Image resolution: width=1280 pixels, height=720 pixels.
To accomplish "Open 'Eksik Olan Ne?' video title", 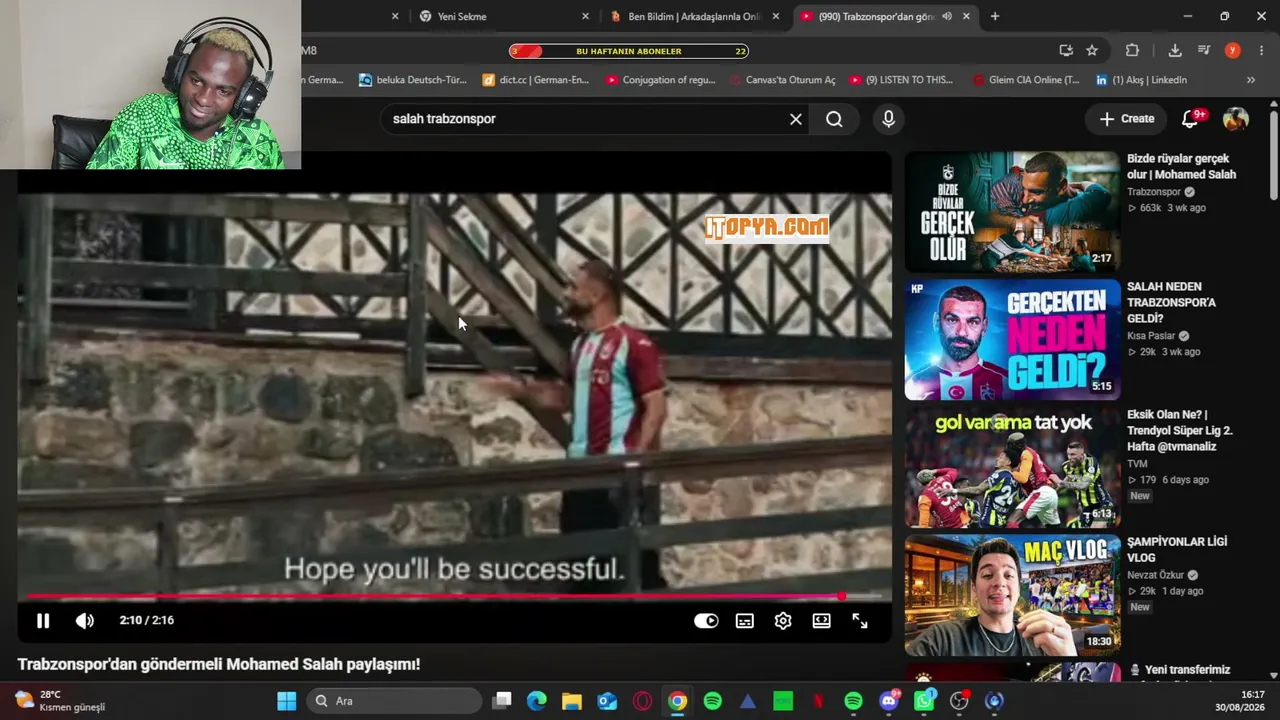I will point(1180,431).
